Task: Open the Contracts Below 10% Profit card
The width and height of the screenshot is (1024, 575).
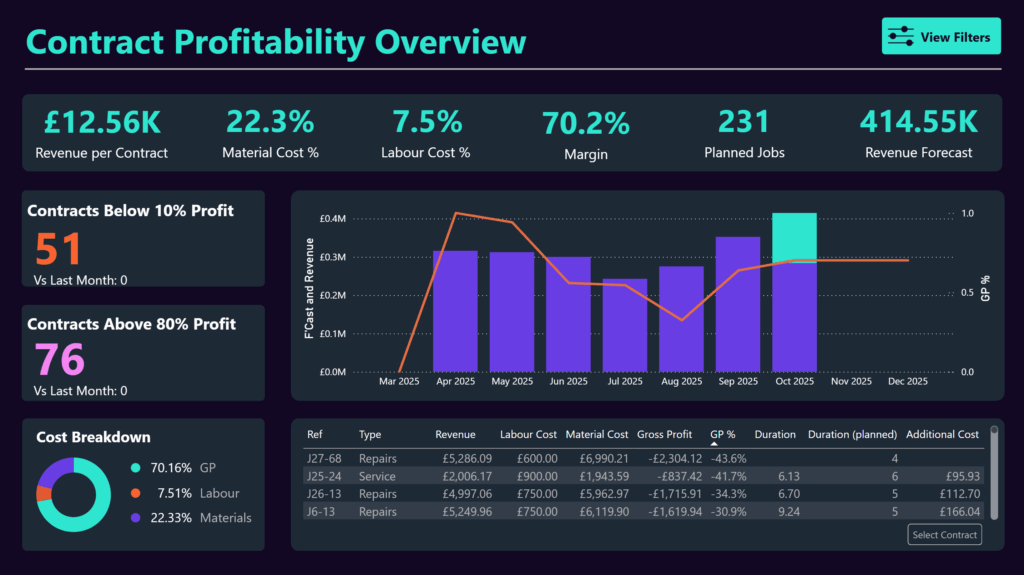Action: coord(144,238)
